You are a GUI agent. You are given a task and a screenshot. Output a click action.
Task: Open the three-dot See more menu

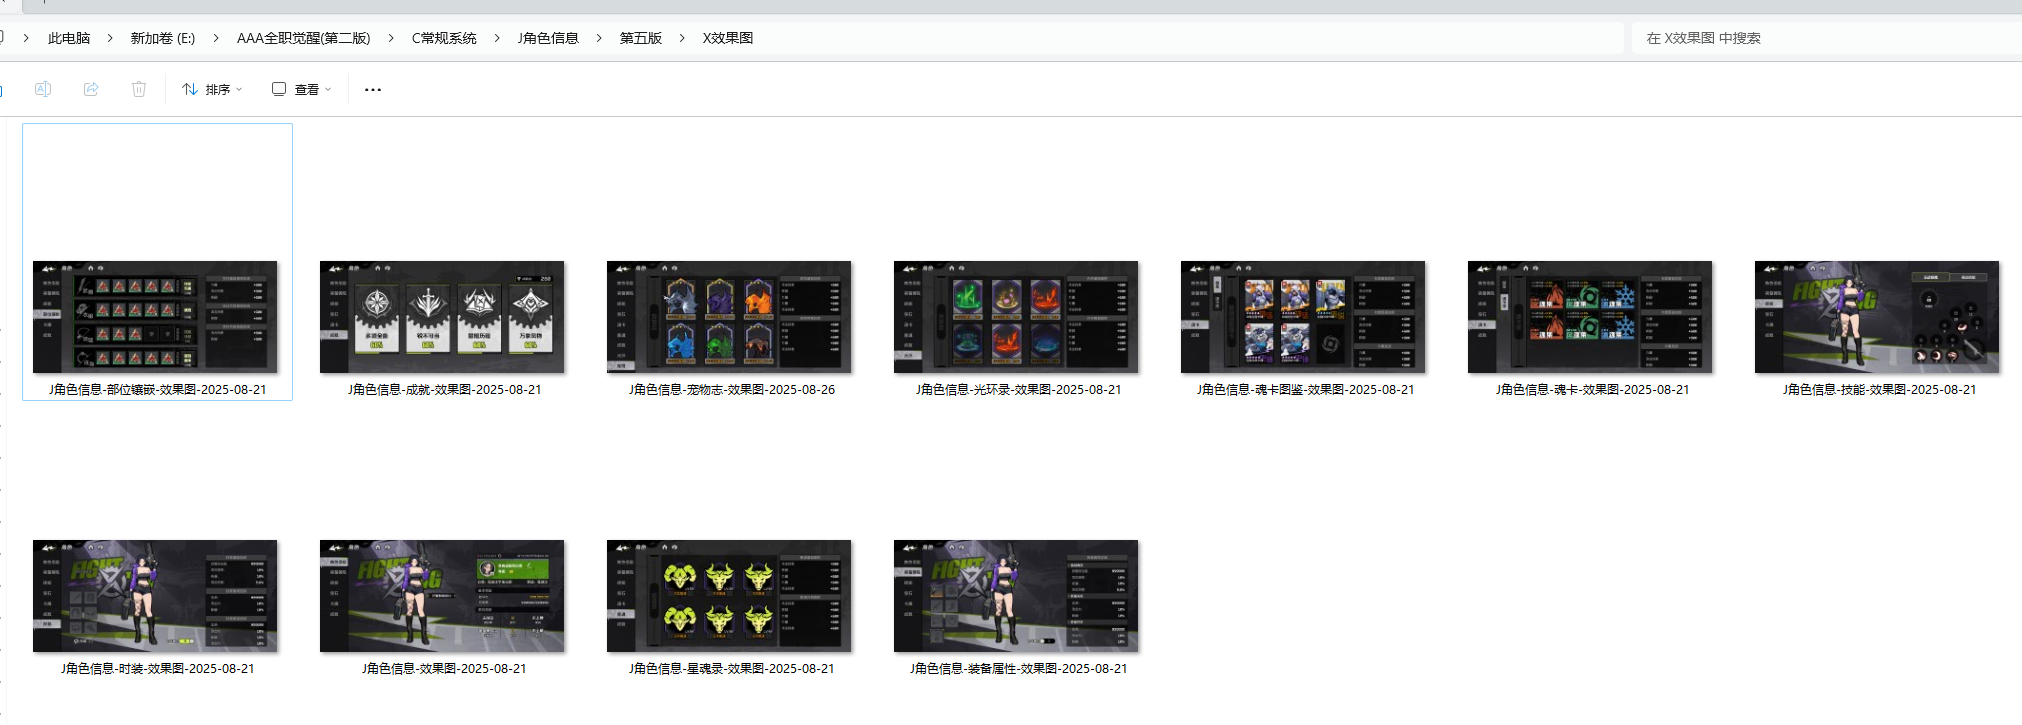tap(373, 89)
